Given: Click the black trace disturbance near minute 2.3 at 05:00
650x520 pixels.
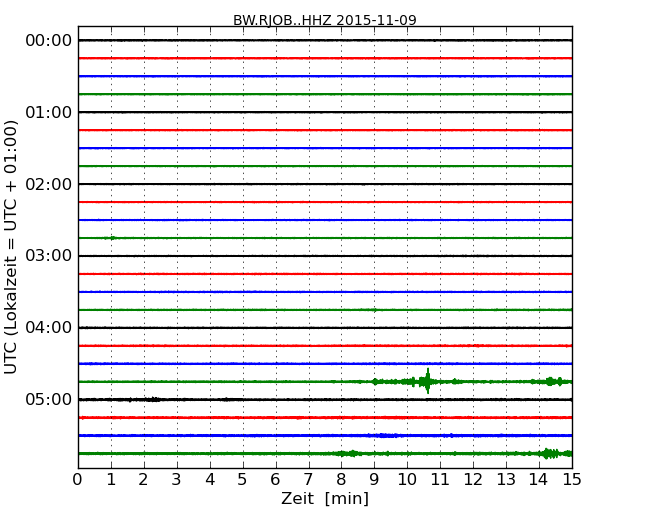Looking at the screenshot, I should [x=153, y=400].
